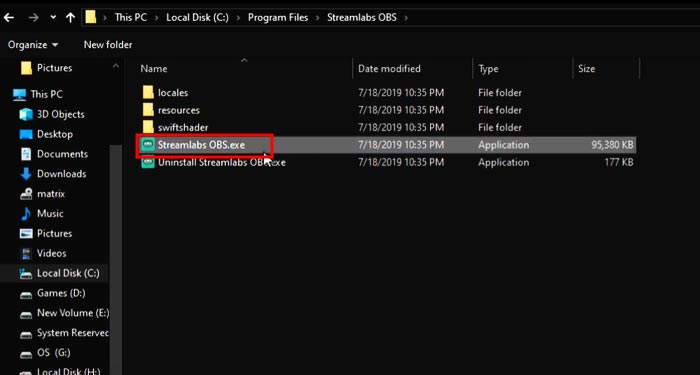Expand chevron between Program Files and Streamlabs OBS
700x375 pixels.
tap(317, 18)
